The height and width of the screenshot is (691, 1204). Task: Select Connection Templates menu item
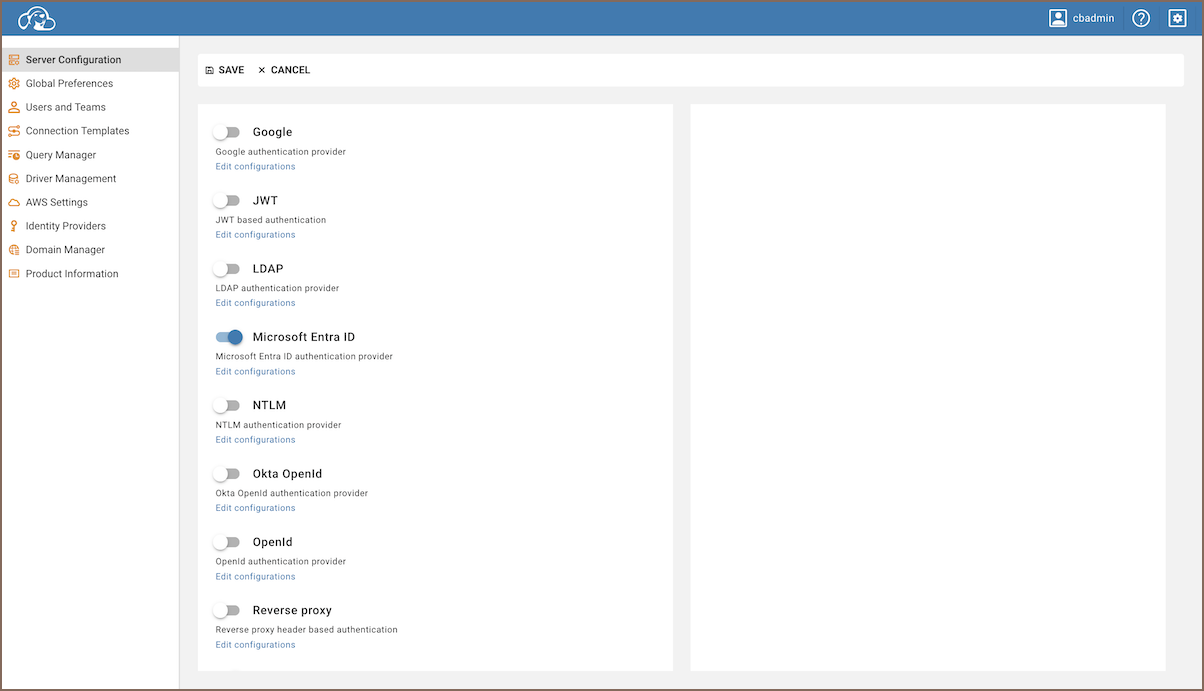[77, 131]
